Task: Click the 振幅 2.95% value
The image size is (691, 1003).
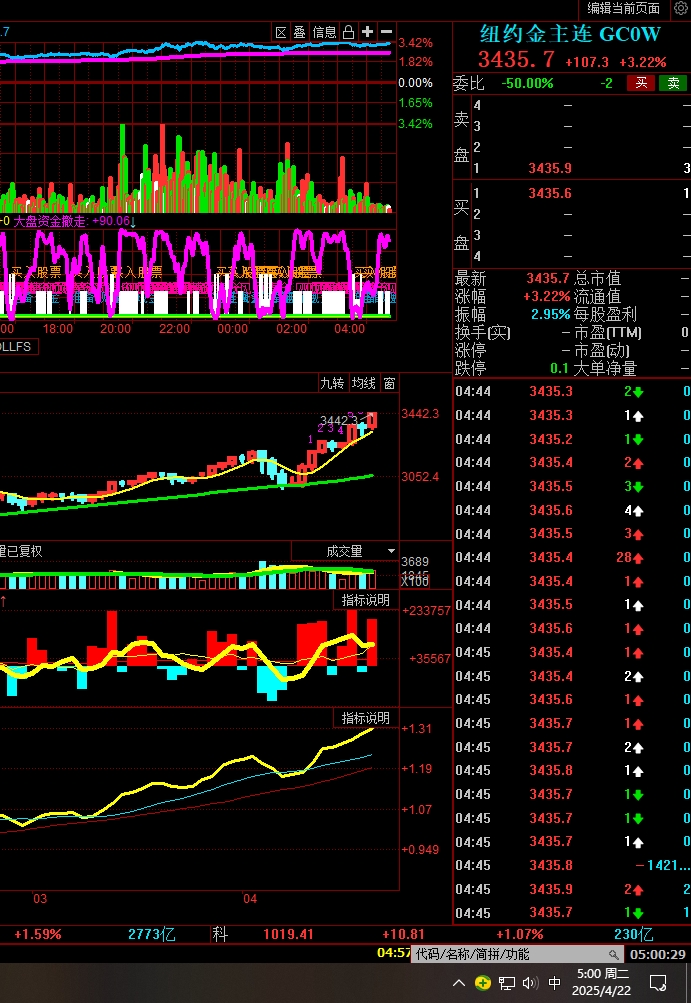Action: tap(550, 315)
